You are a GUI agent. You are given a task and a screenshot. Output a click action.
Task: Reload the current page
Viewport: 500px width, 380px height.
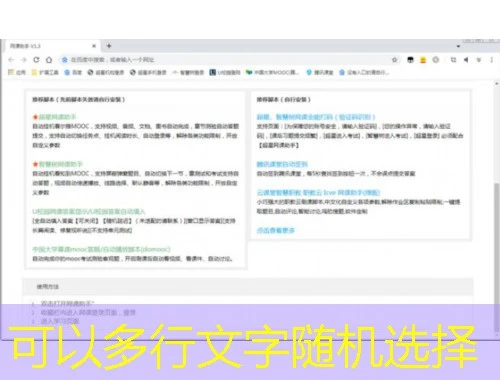click(x=36, y=60)
